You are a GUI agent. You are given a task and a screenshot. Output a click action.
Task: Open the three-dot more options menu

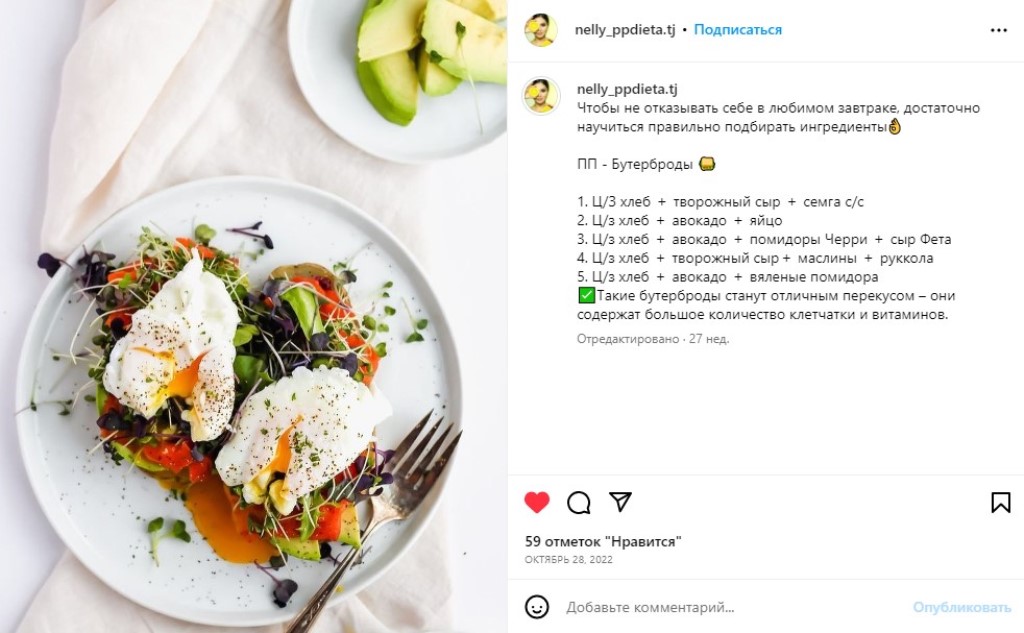pyautogui.click(x=999, y=30)
